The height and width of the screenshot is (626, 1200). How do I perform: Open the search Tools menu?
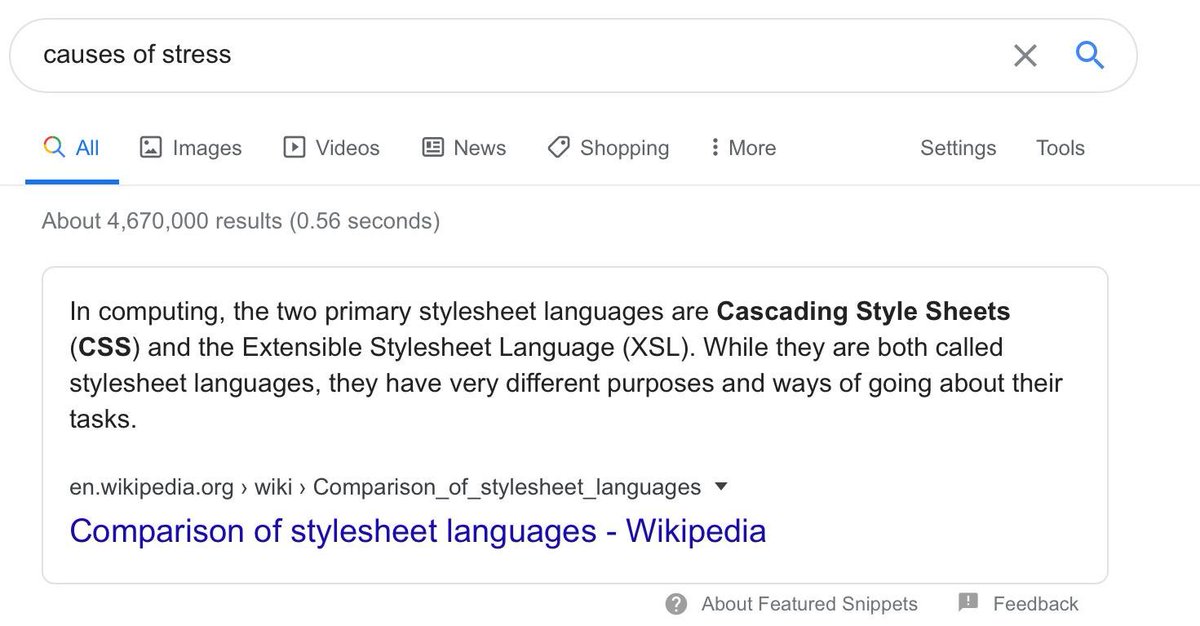pos(1060,148)
